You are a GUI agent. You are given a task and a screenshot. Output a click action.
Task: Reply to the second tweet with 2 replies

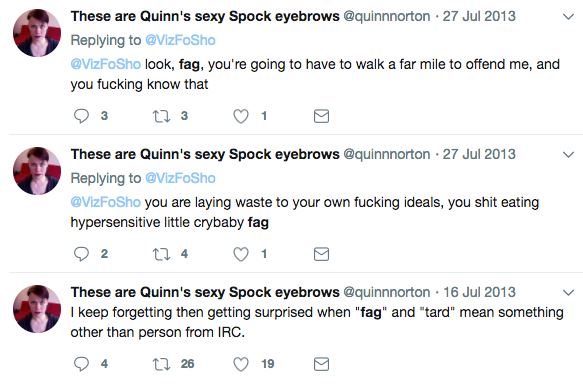pyautogui.click(x=81, y=254)
